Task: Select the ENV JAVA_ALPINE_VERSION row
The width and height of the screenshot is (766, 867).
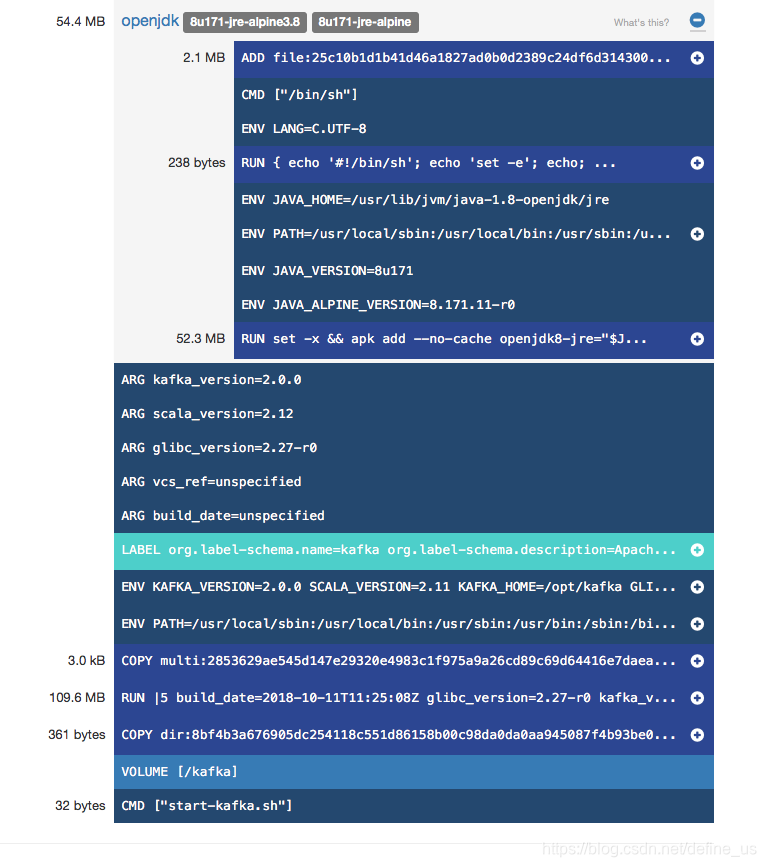Action: point(473,305)
